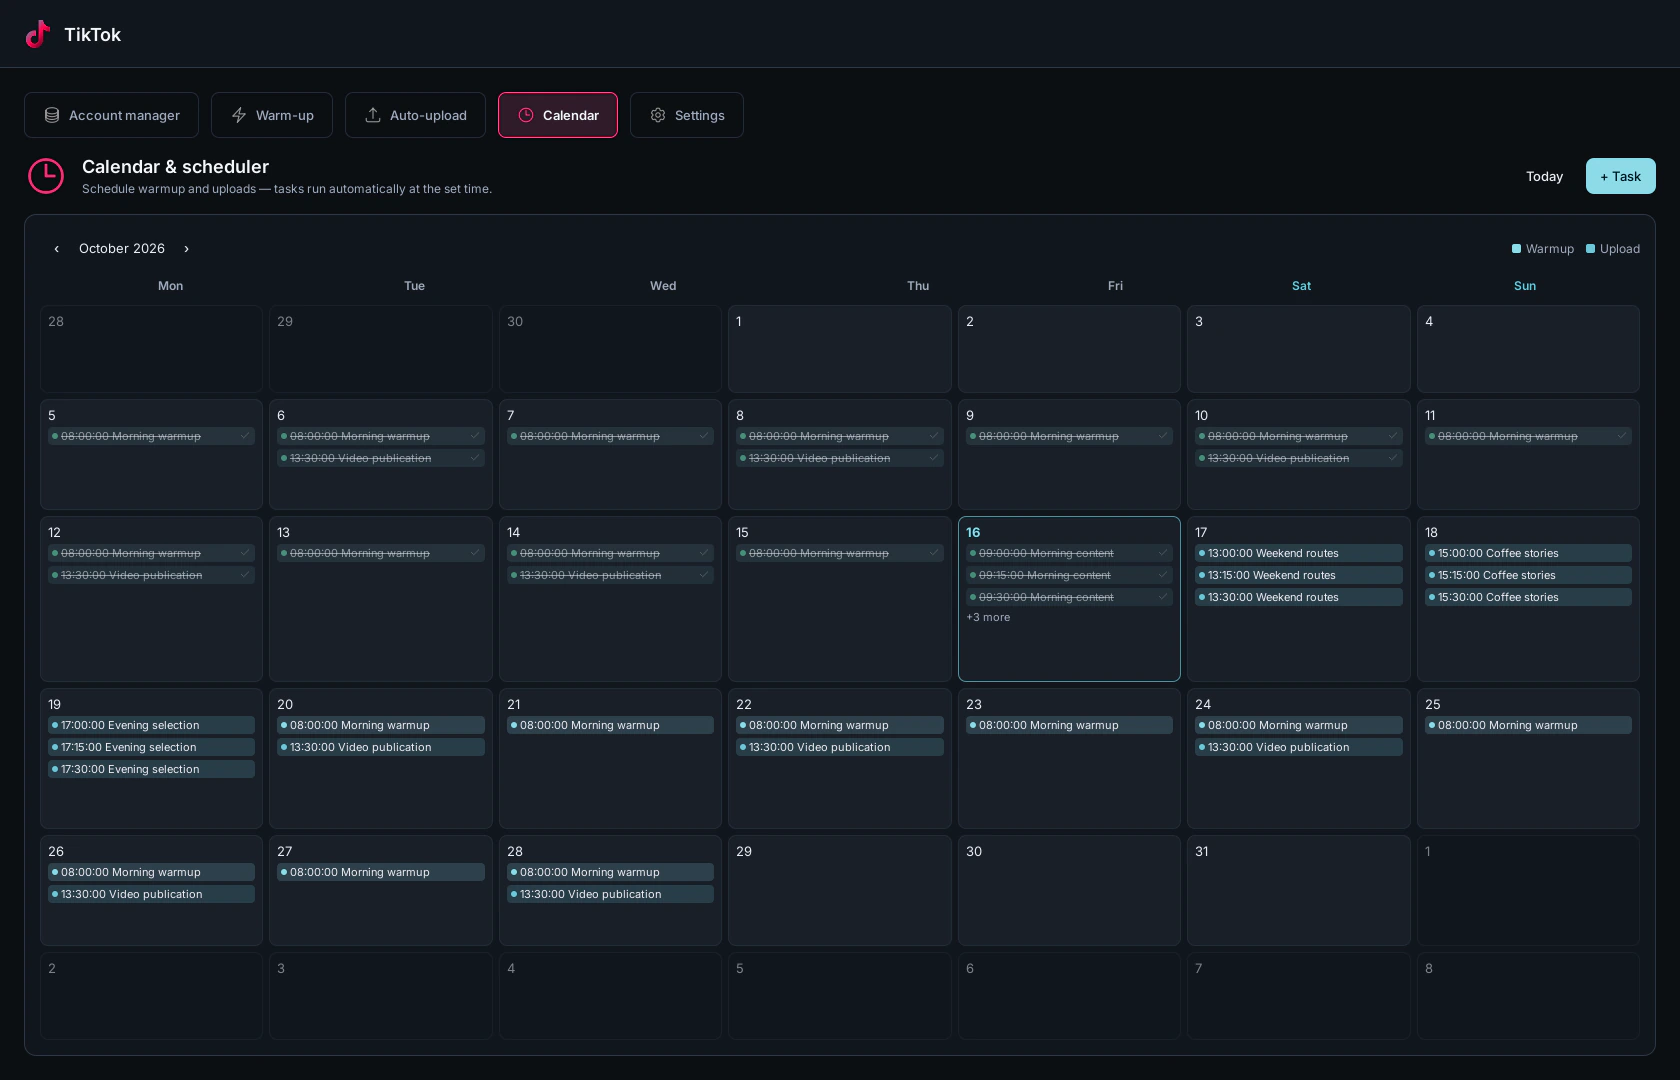Click the Warm-up lightning bolt icon

click(239, 115)
